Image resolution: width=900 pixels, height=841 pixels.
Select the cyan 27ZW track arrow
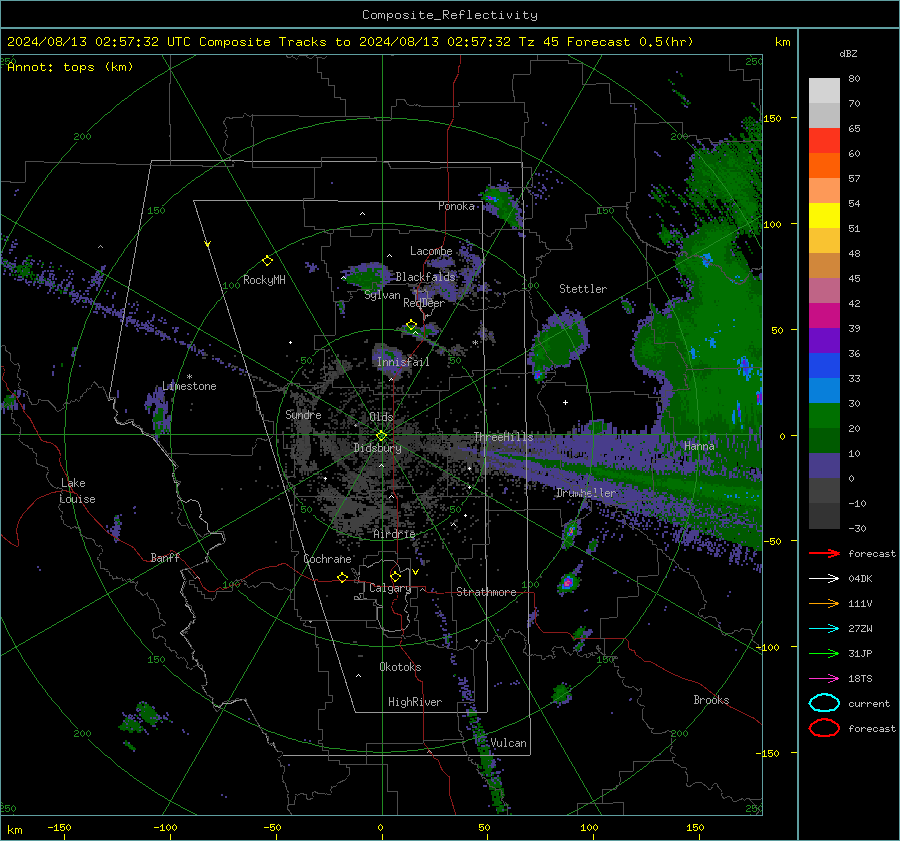click(x=824, y=629)
